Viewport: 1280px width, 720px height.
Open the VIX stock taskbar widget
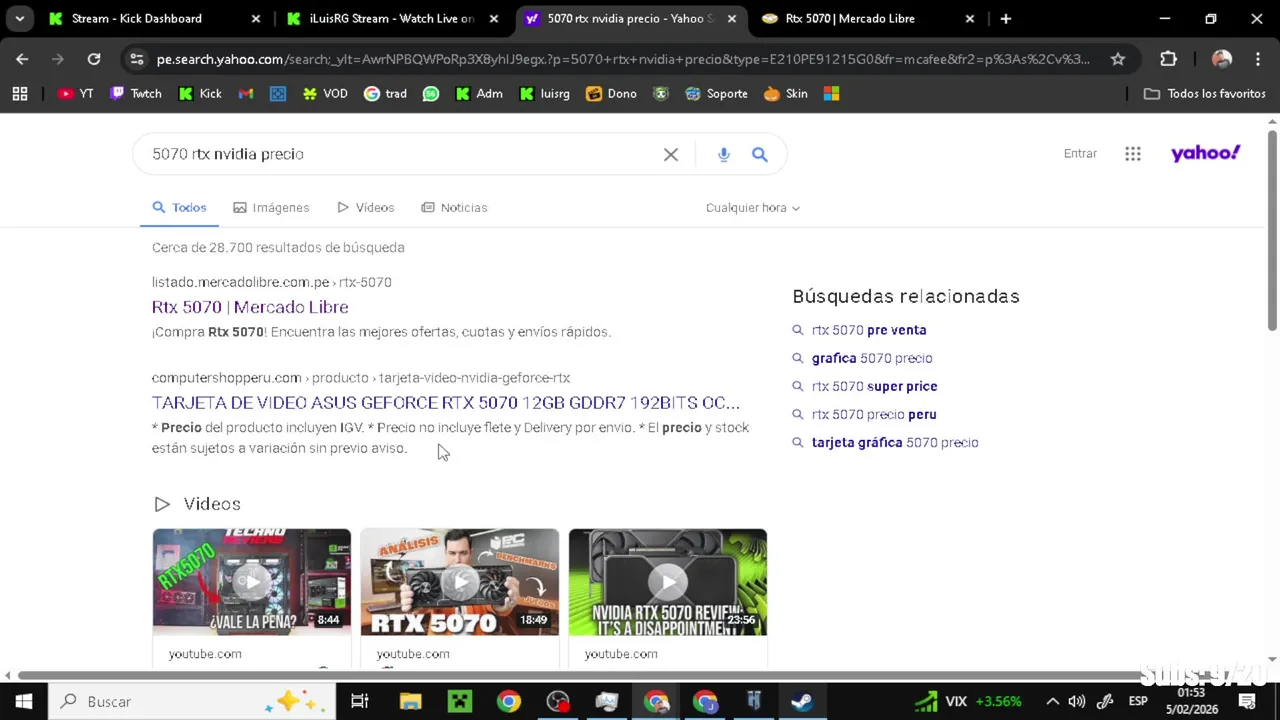tap(968, 701)
